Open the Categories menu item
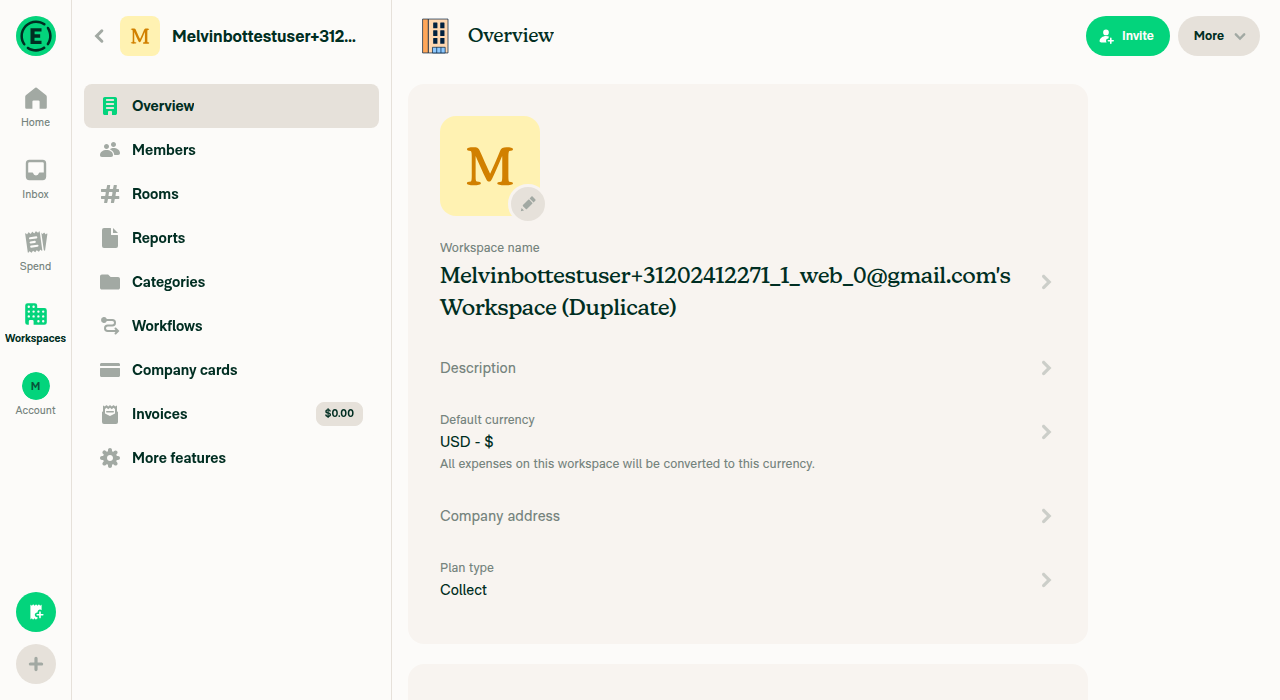The width and height of the screenshot is (1280, 700). pos(231,282)
